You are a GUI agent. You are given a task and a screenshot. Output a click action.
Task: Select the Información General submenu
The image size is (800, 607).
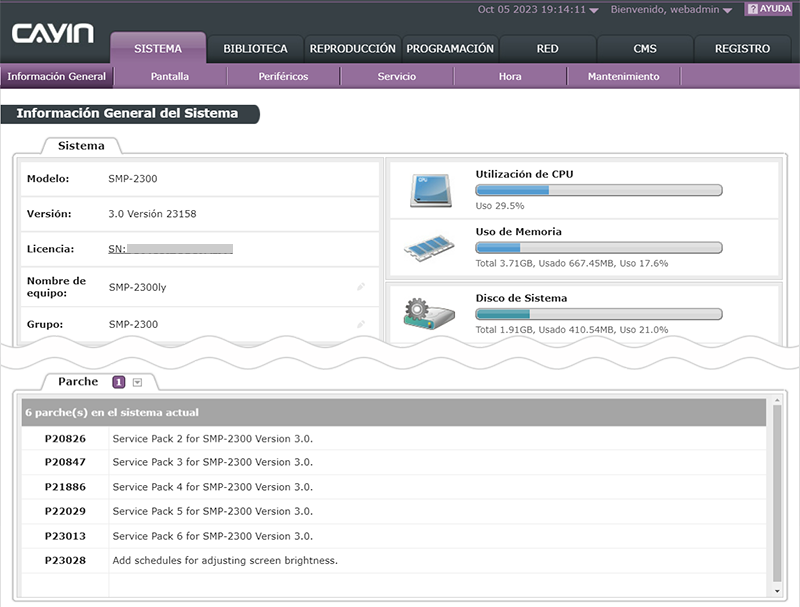[x=57, y=77]
